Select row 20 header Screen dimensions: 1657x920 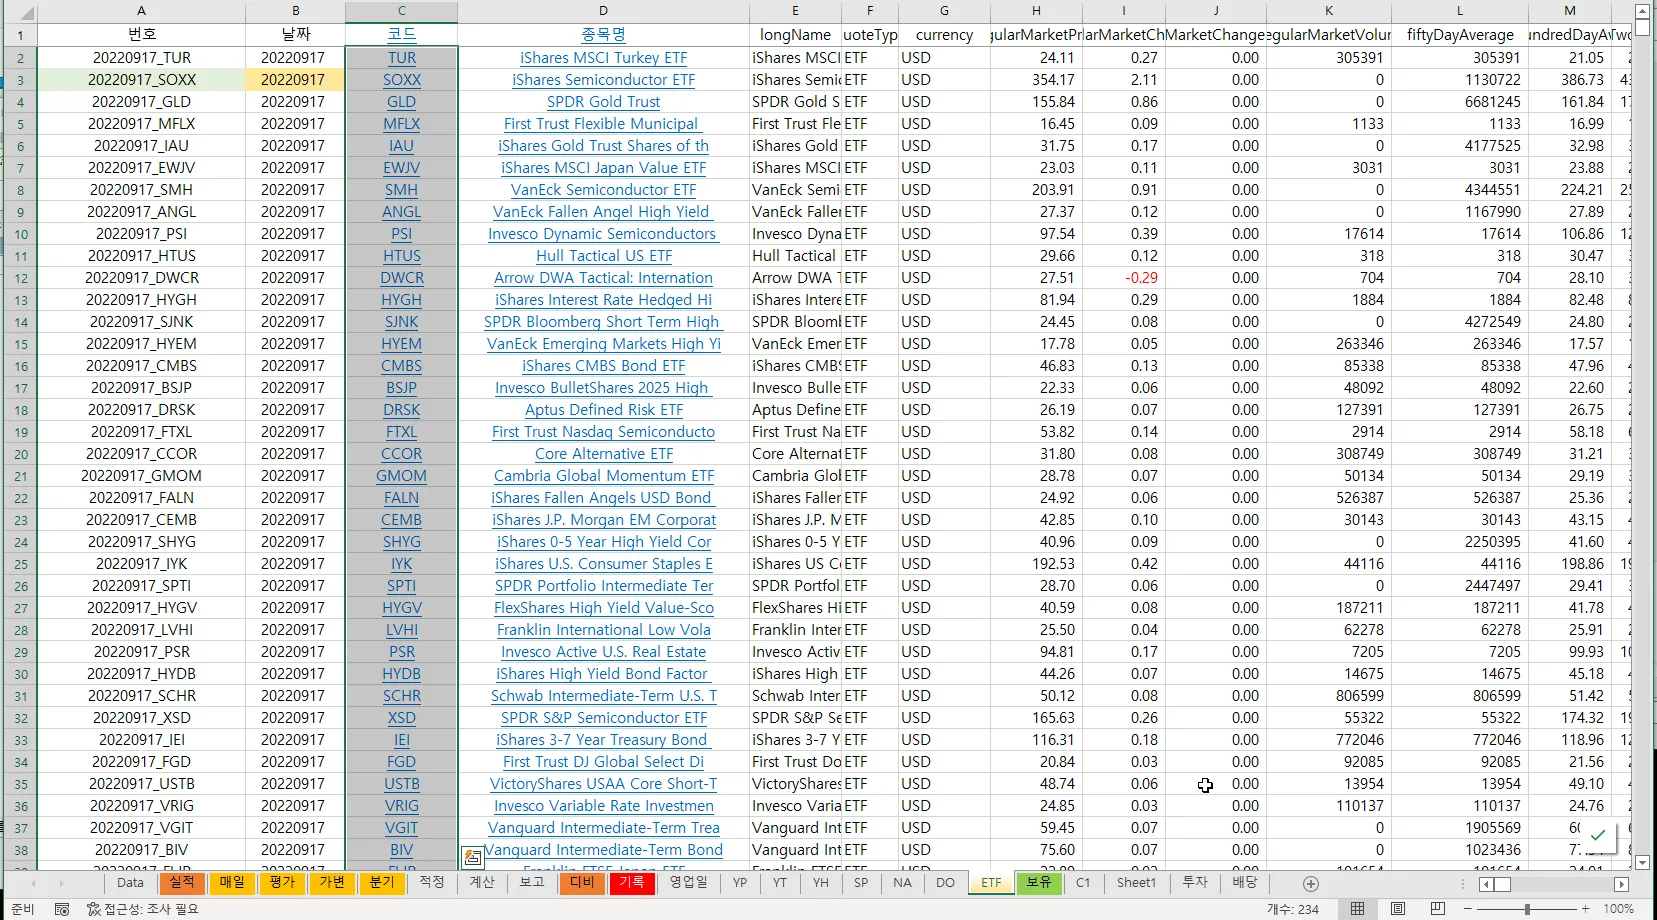tap(20, 454)
